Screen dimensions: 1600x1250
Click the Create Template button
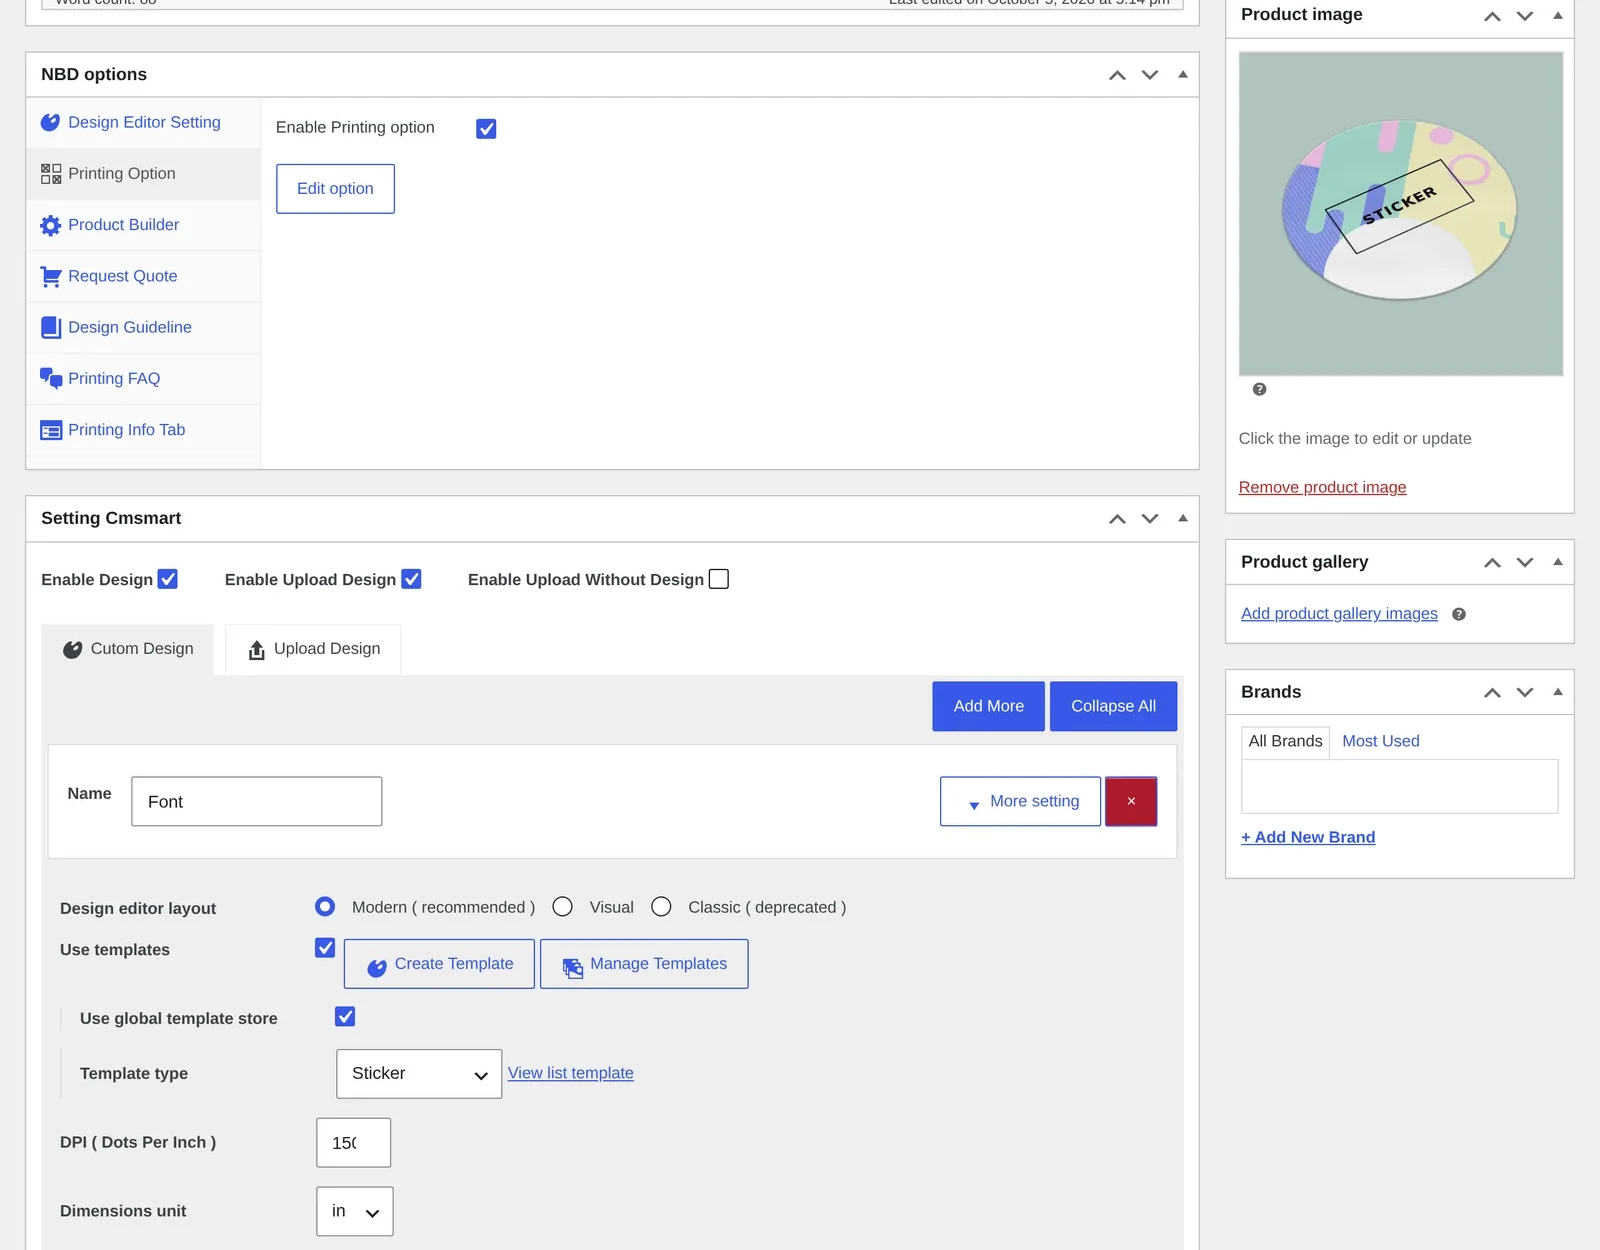(439, 964)
